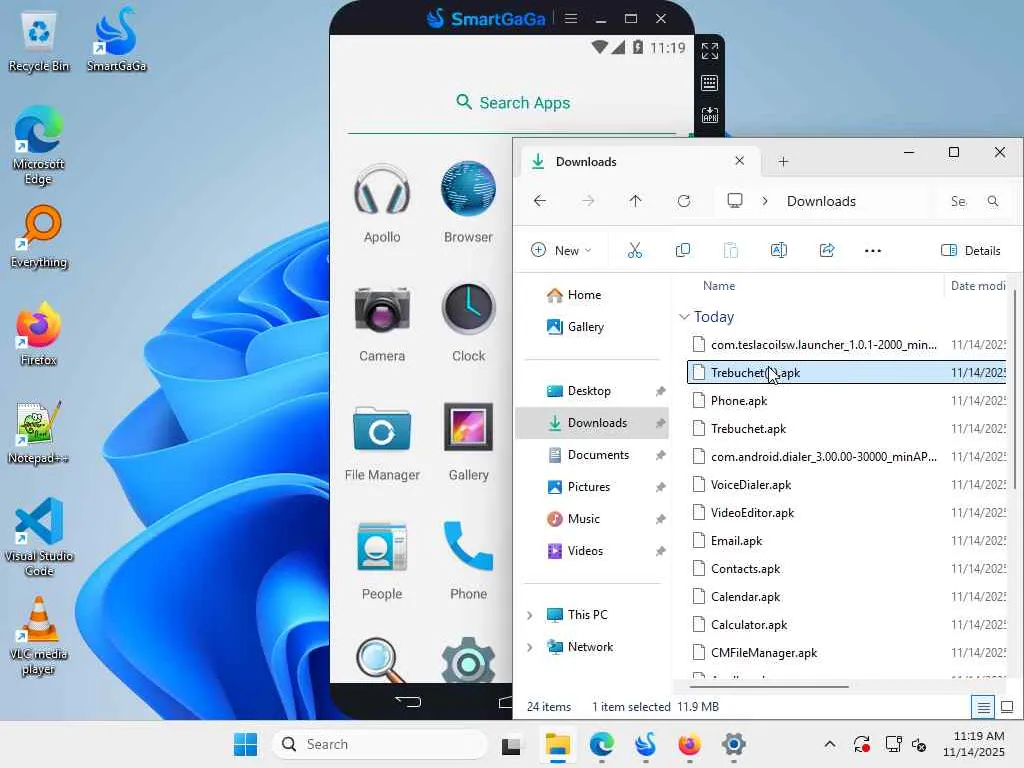Go up one folder level in Explorer
The image size is (1024, 768).
pos(635,201)
